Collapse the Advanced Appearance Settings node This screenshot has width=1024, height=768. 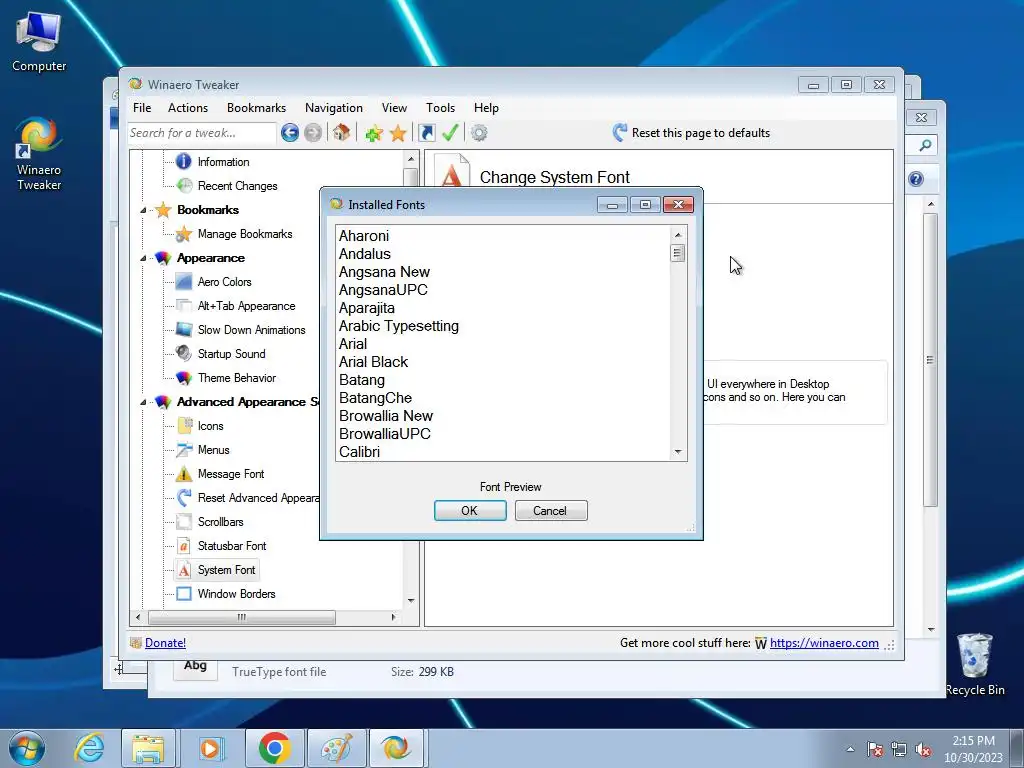[x=143, y=402]
